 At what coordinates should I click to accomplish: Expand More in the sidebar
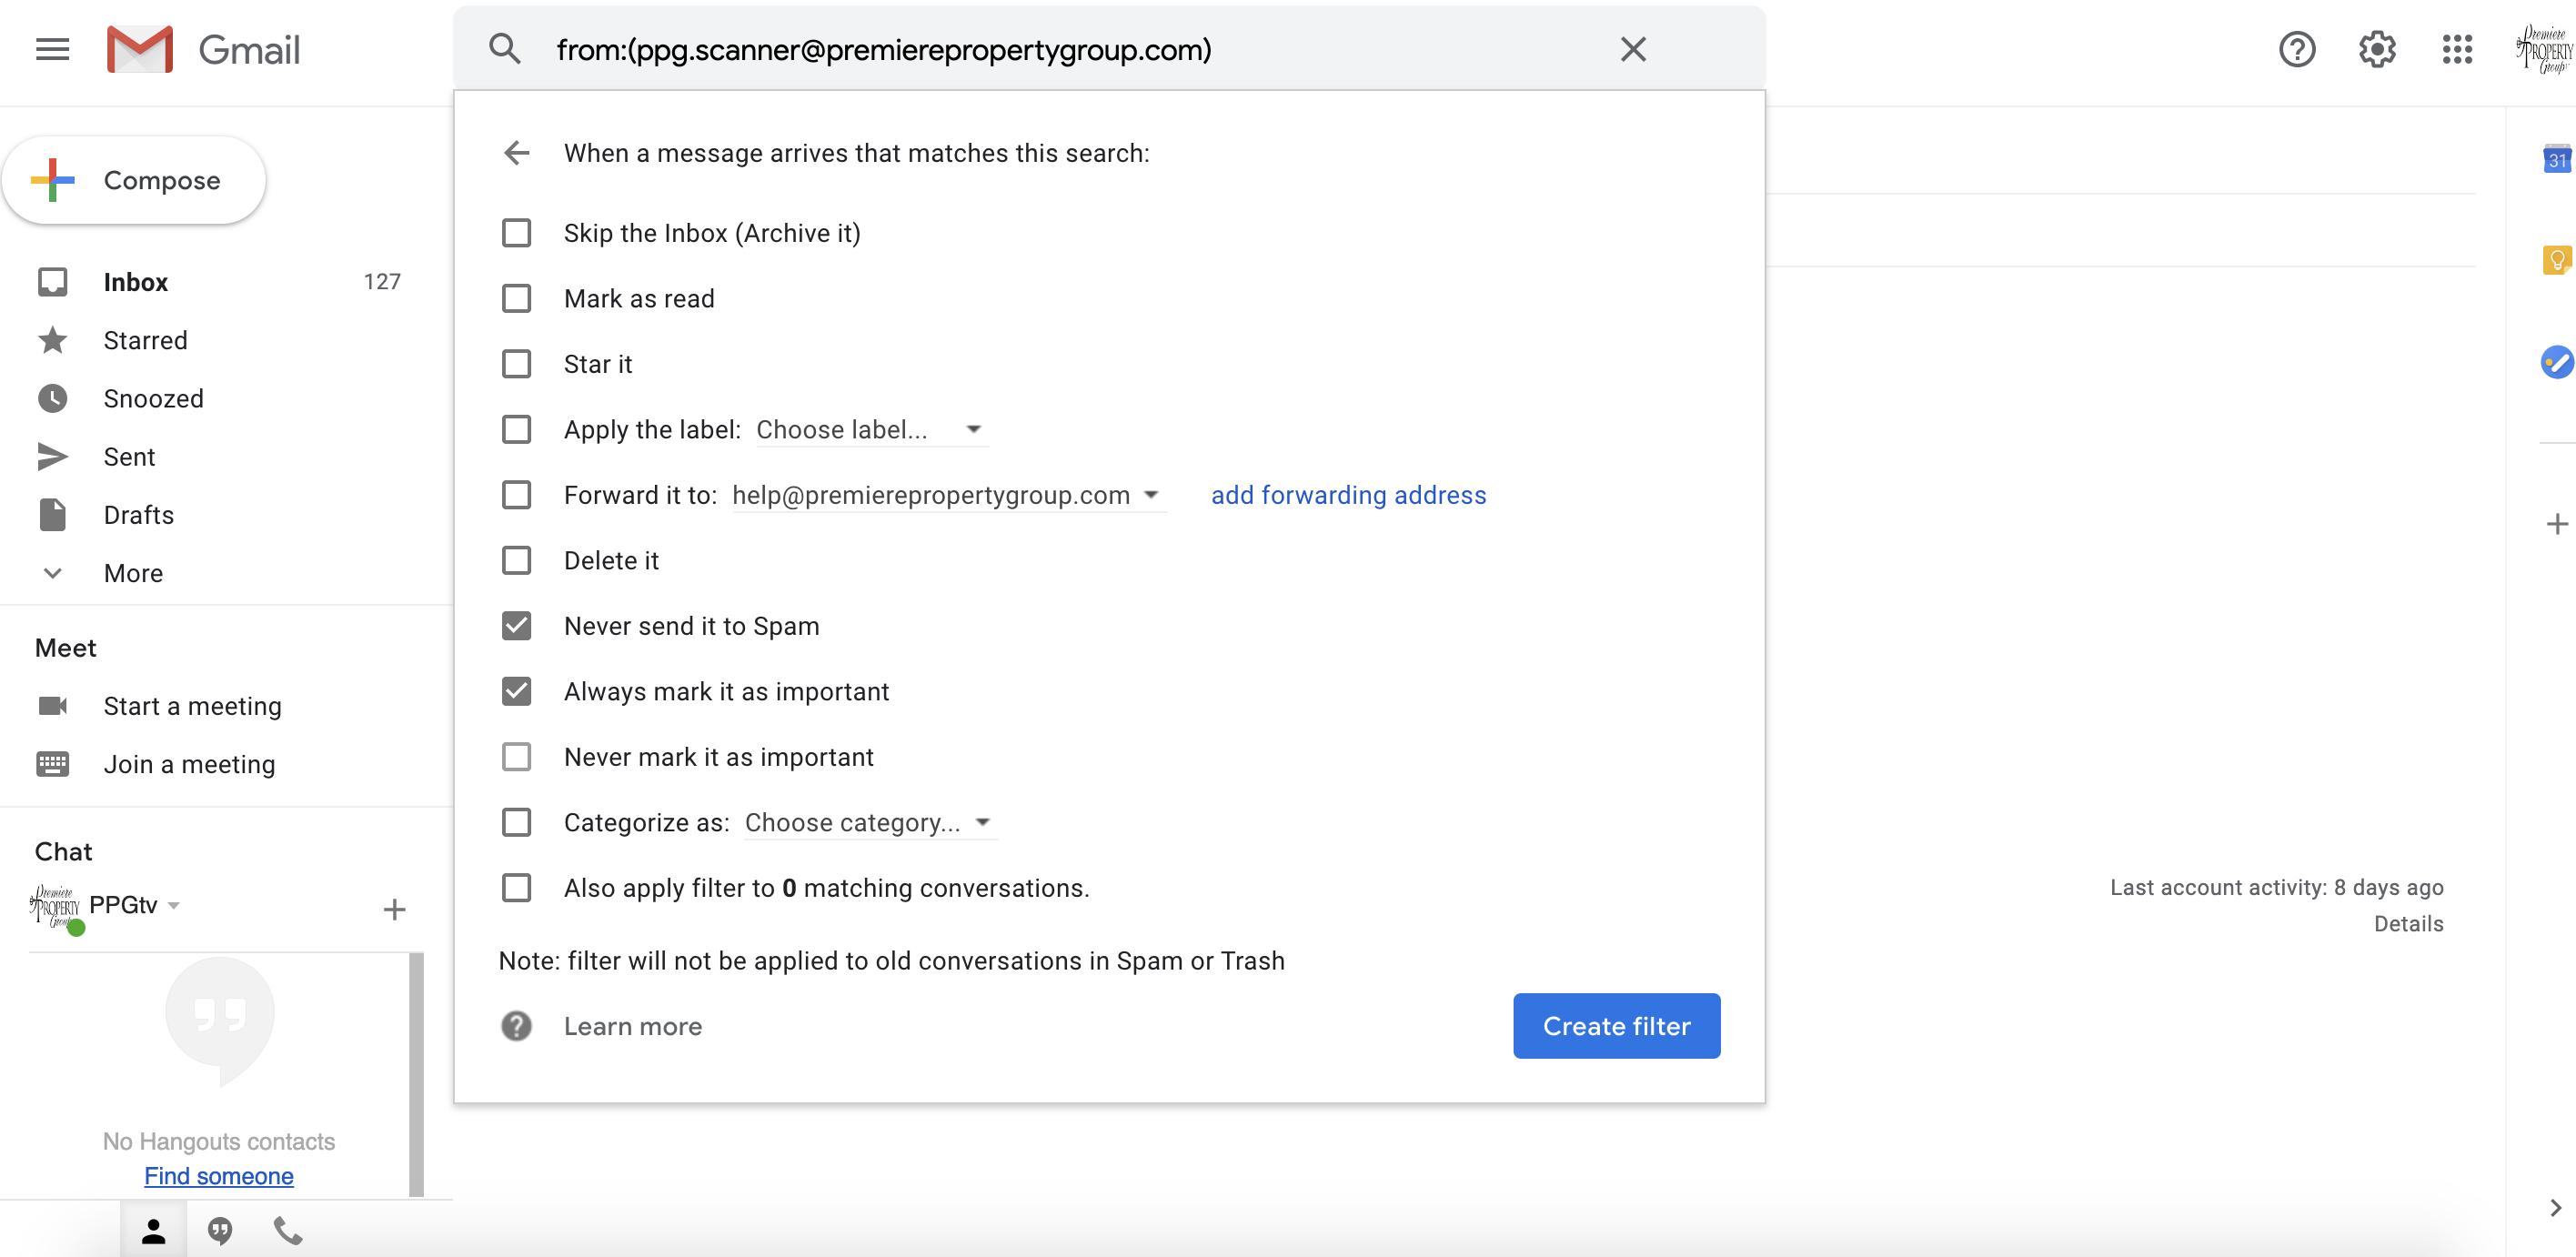click(x=133, y=573)
